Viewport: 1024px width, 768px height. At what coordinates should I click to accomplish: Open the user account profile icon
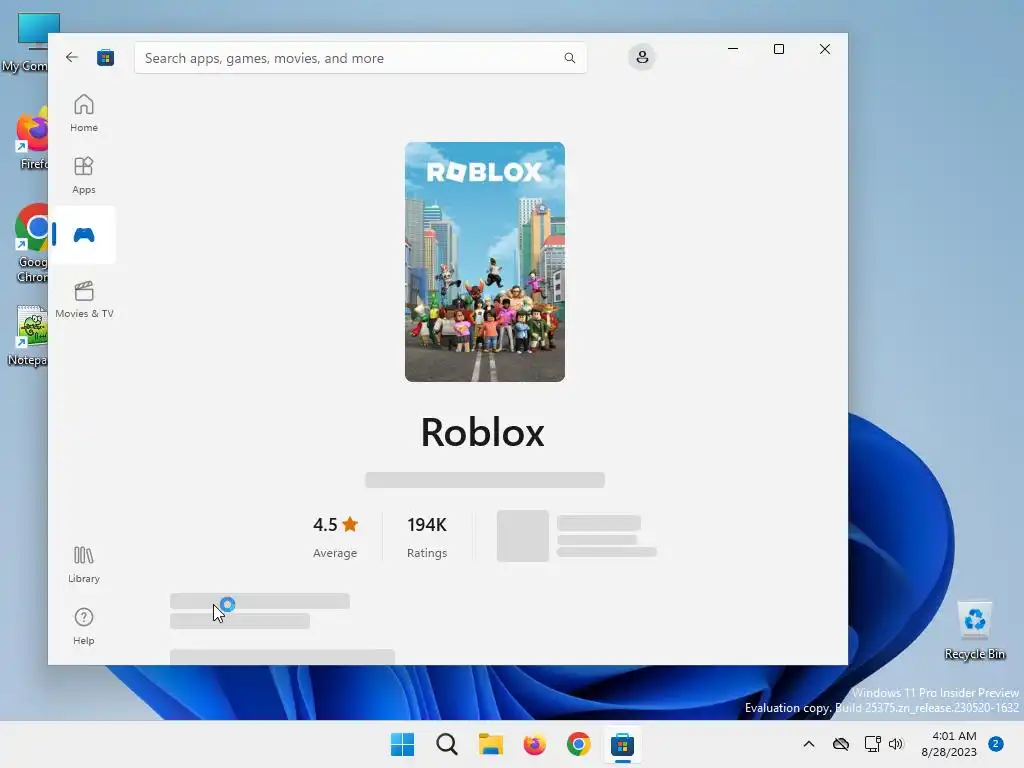click(x=642, y=57)
